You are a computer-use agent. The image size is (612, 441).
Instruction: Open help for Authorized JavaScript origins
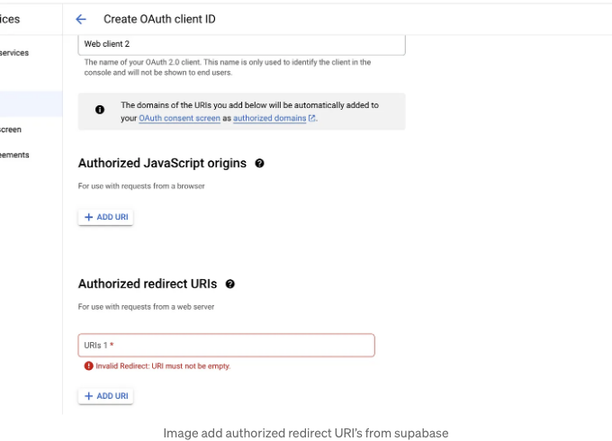260,164
